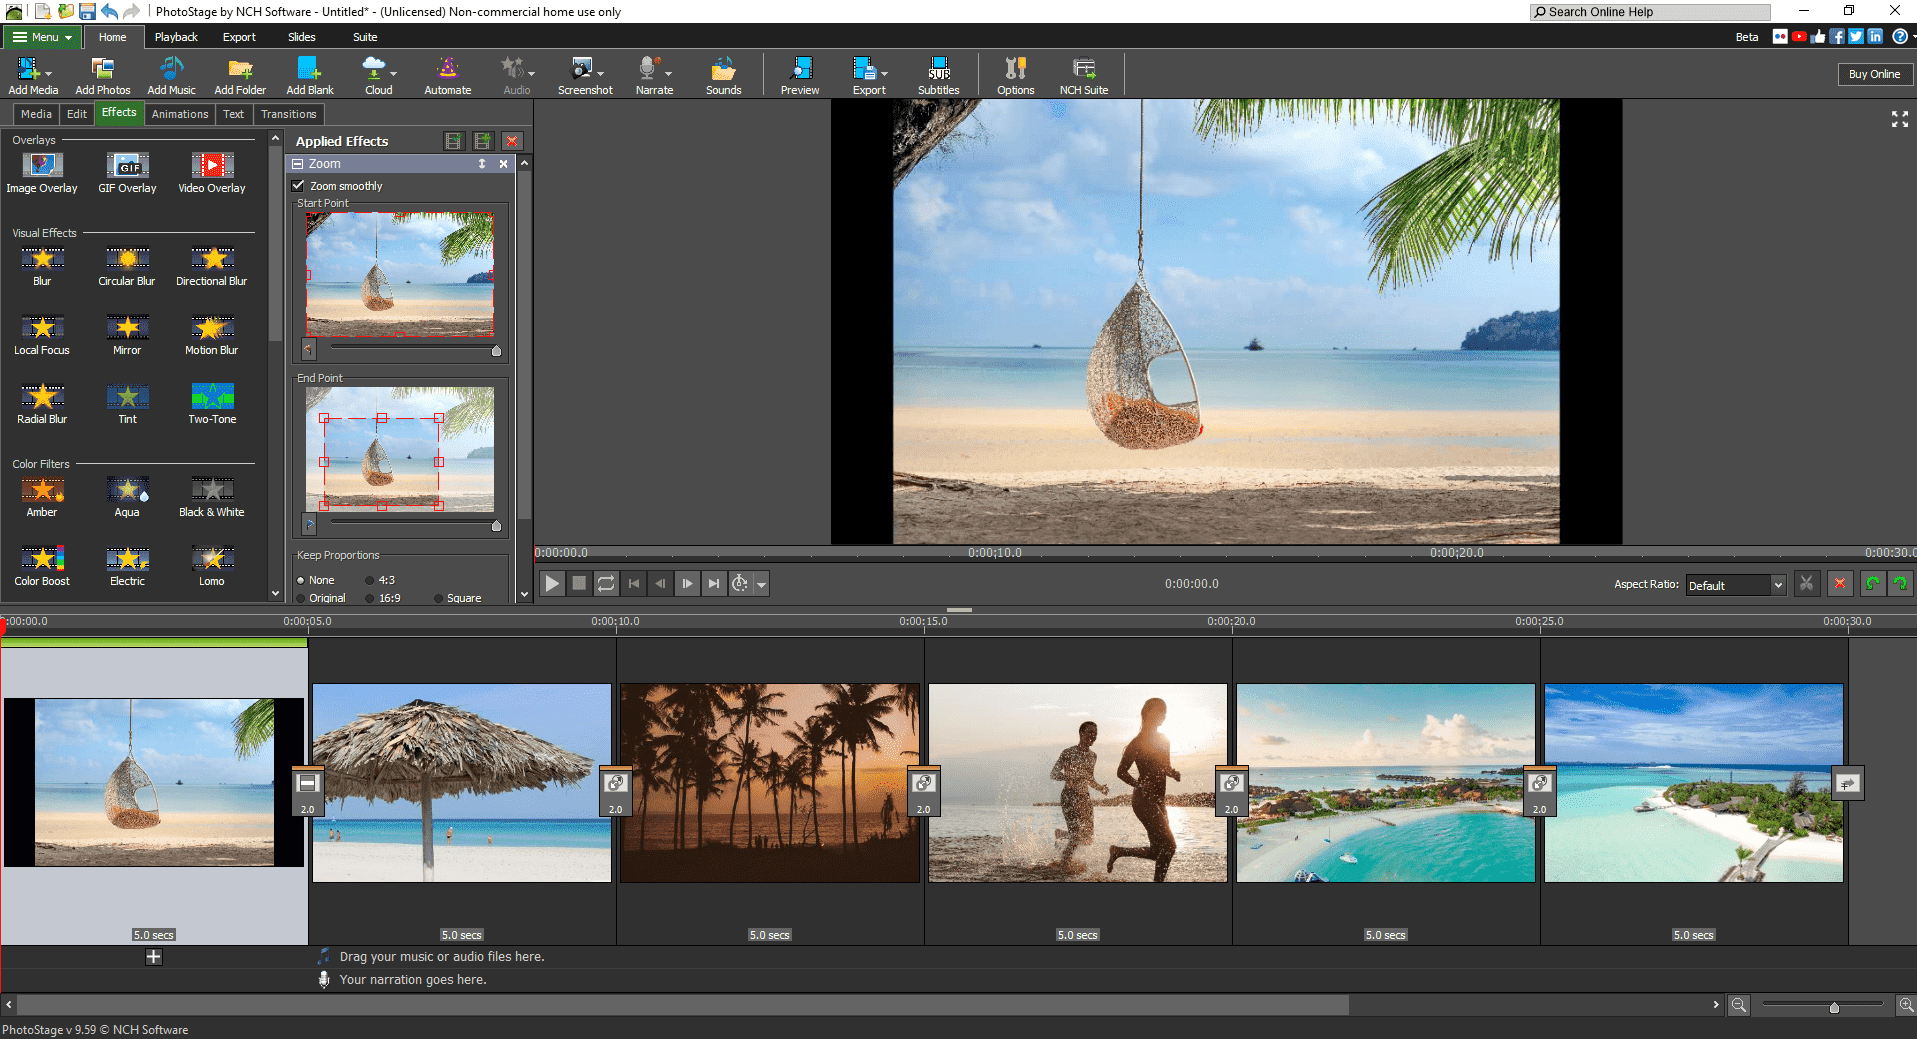The width and height of the screenshot is (1917, 1039).
Task: Toggle the Zoom smoothly checkbox
Action: pyautogui.click(x=298, y=186)
